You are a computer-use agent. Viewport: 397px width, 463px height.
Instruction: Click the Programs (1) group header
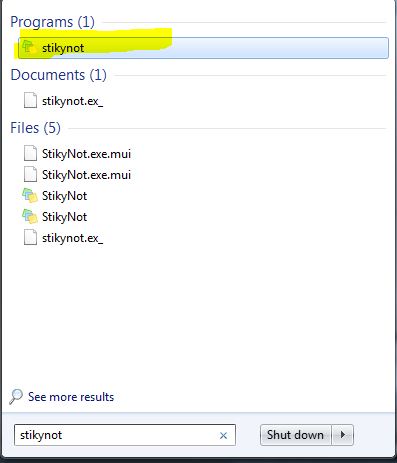click(52, 22)
